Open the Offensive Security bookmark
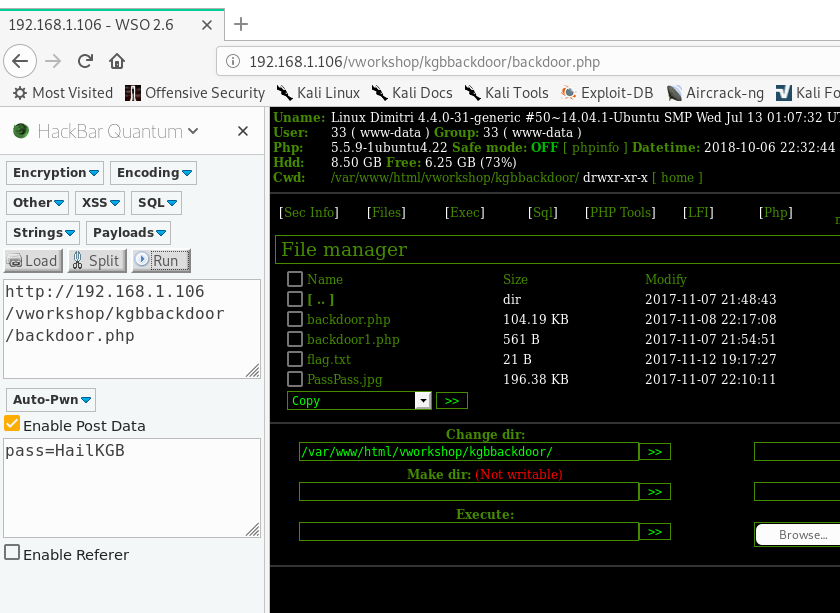The width and height of the screenshot is (840, 613). [x=195, y=93]
